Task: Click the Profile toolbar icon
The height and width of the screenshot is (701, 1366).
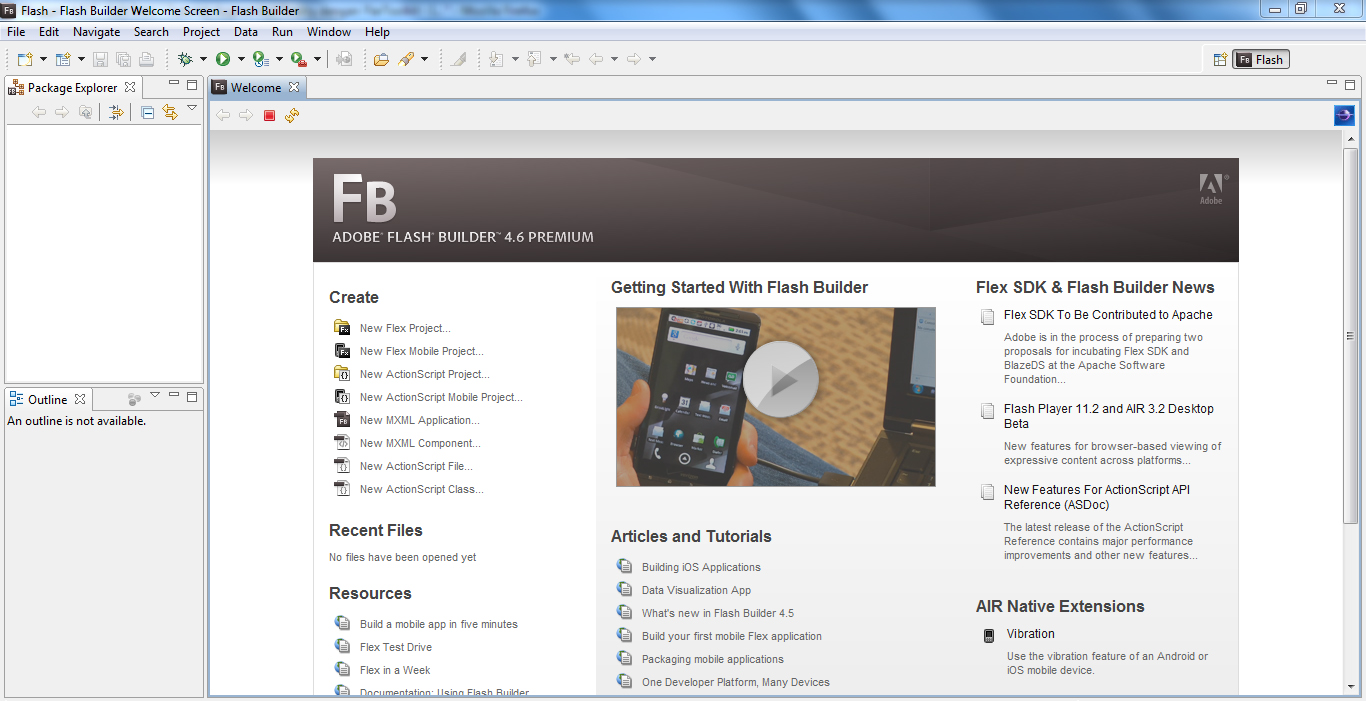Action: pyautogui.click(x=261, y=59)
